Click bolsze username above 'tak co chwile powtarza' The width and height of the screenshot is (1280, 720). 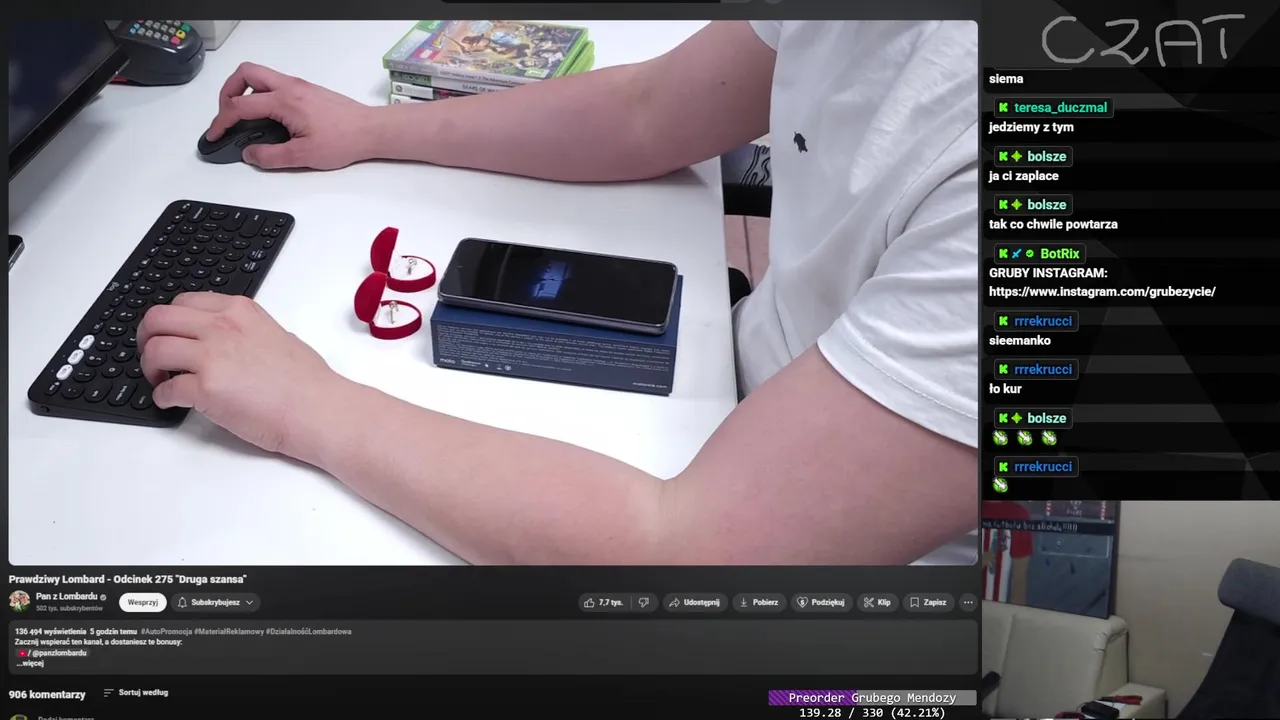(1046, 205)
